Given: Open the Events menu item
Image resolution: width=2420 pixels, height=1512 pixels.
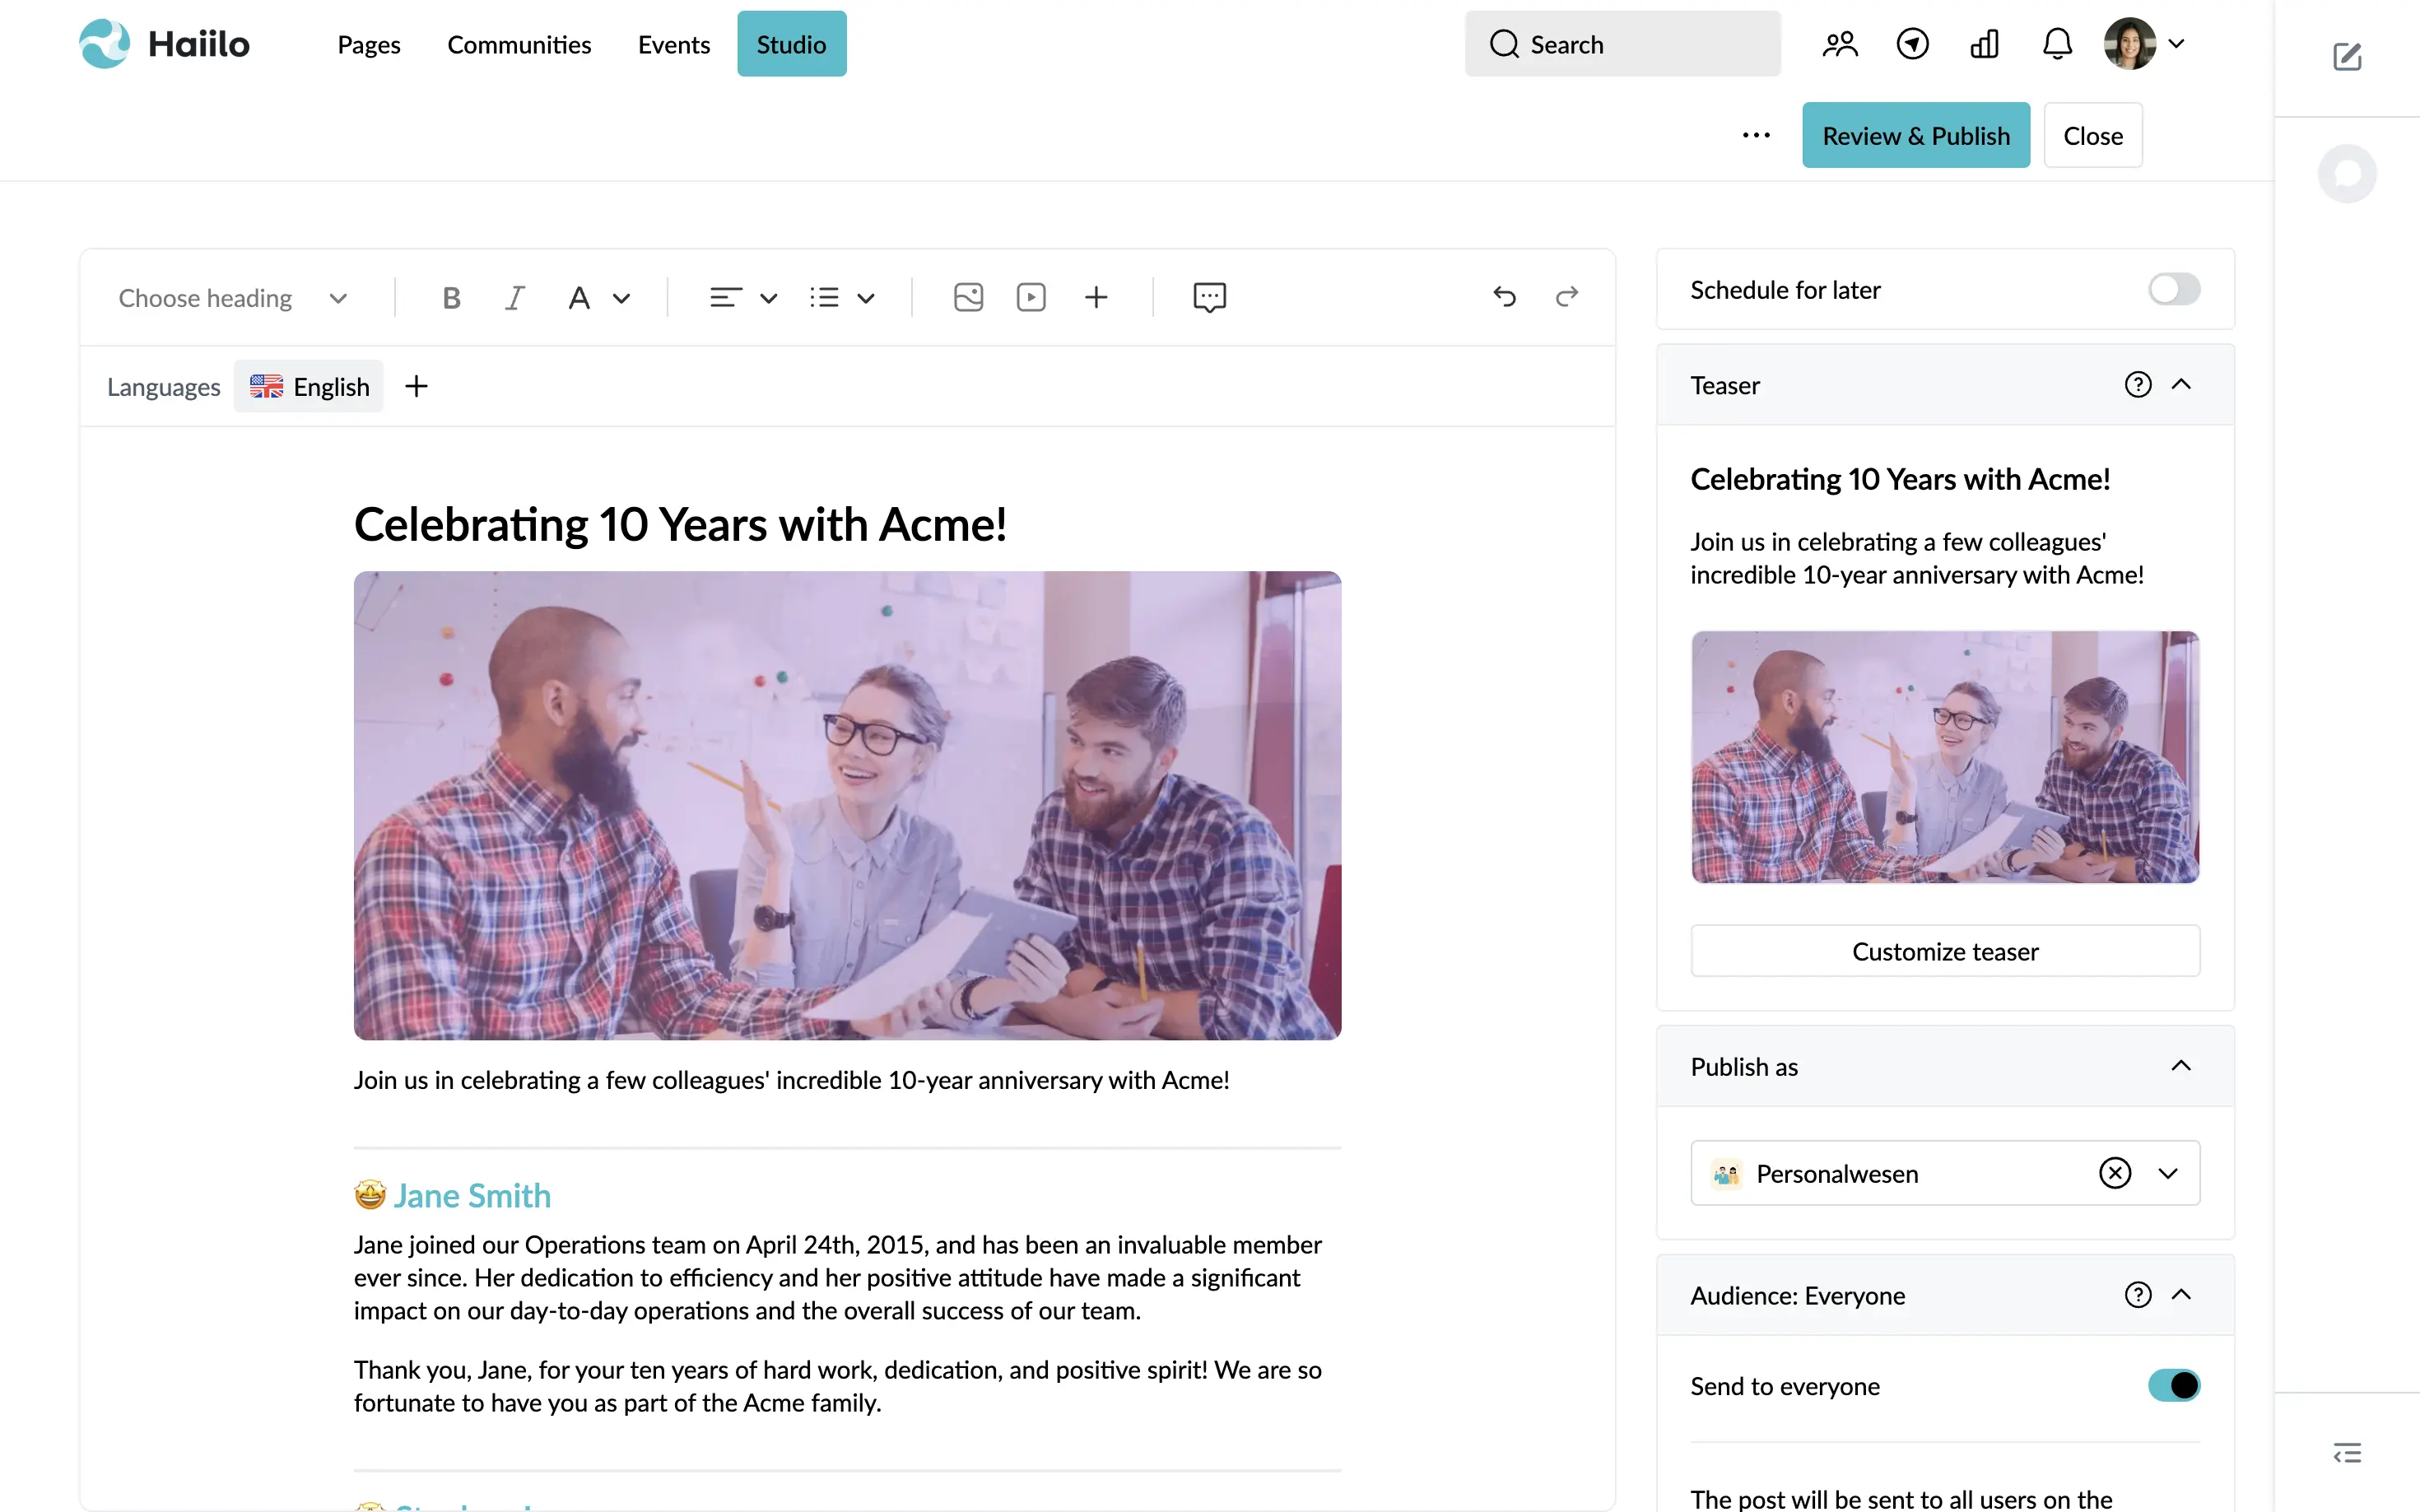Looking at the screenshot, I should tap(674, 44).
